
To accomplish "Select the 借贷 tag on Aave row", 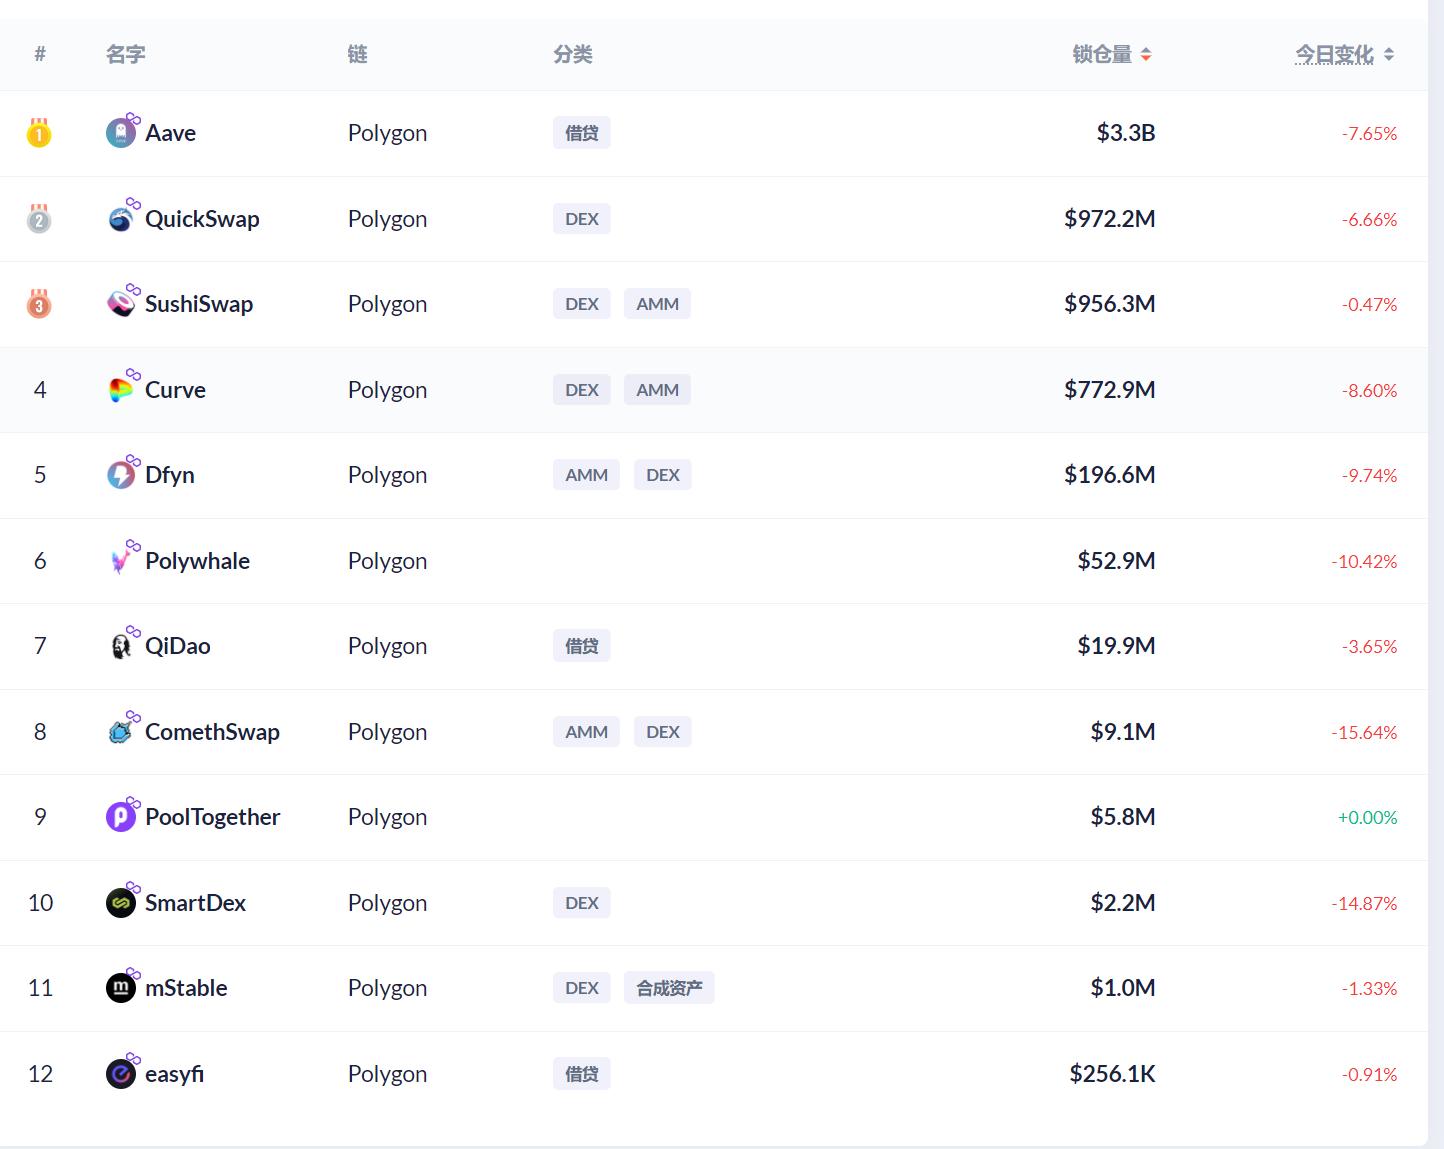I will coord(582,133).
